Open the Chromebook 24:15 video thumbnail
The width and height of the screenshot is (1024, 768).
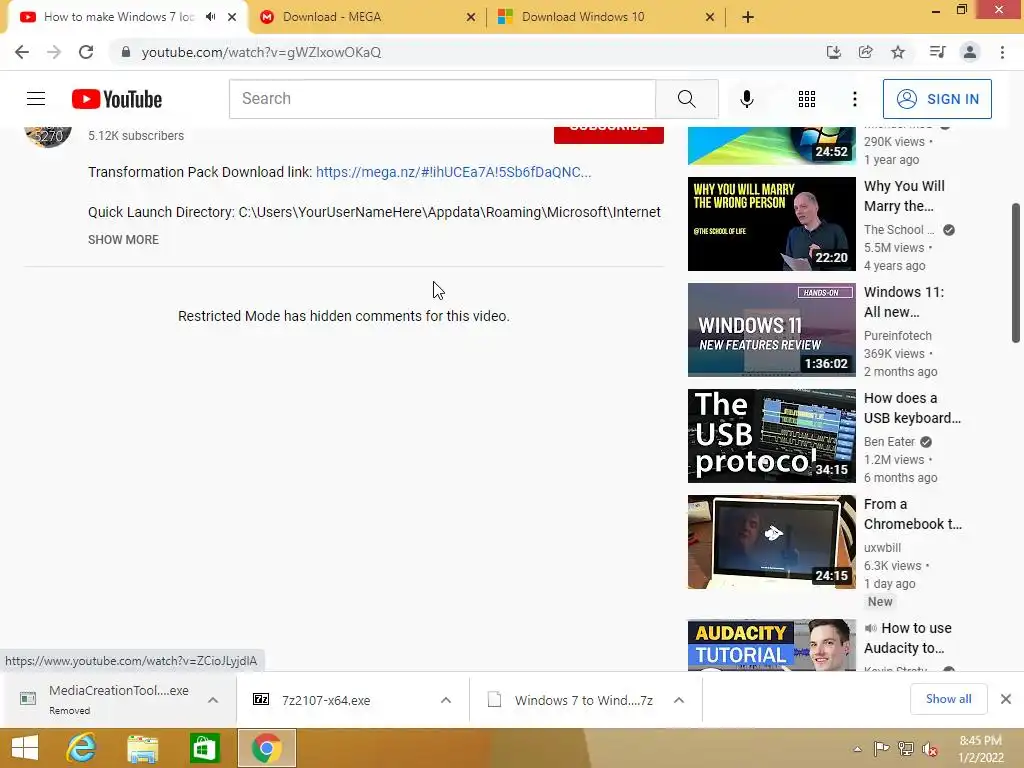[771, 541]
